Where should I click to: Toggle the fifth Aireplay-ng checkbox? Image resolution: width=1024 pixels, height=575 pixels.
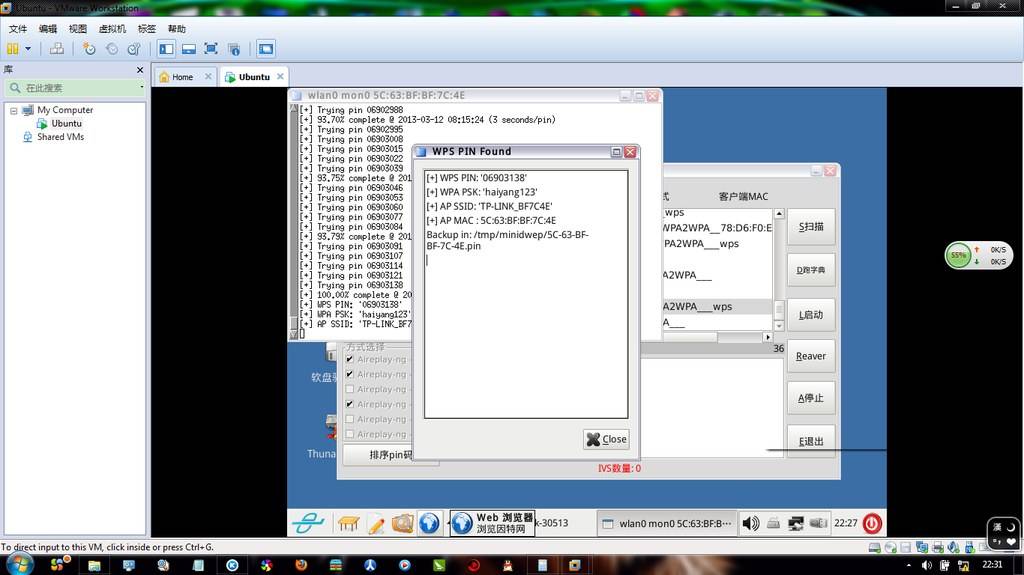349,419
